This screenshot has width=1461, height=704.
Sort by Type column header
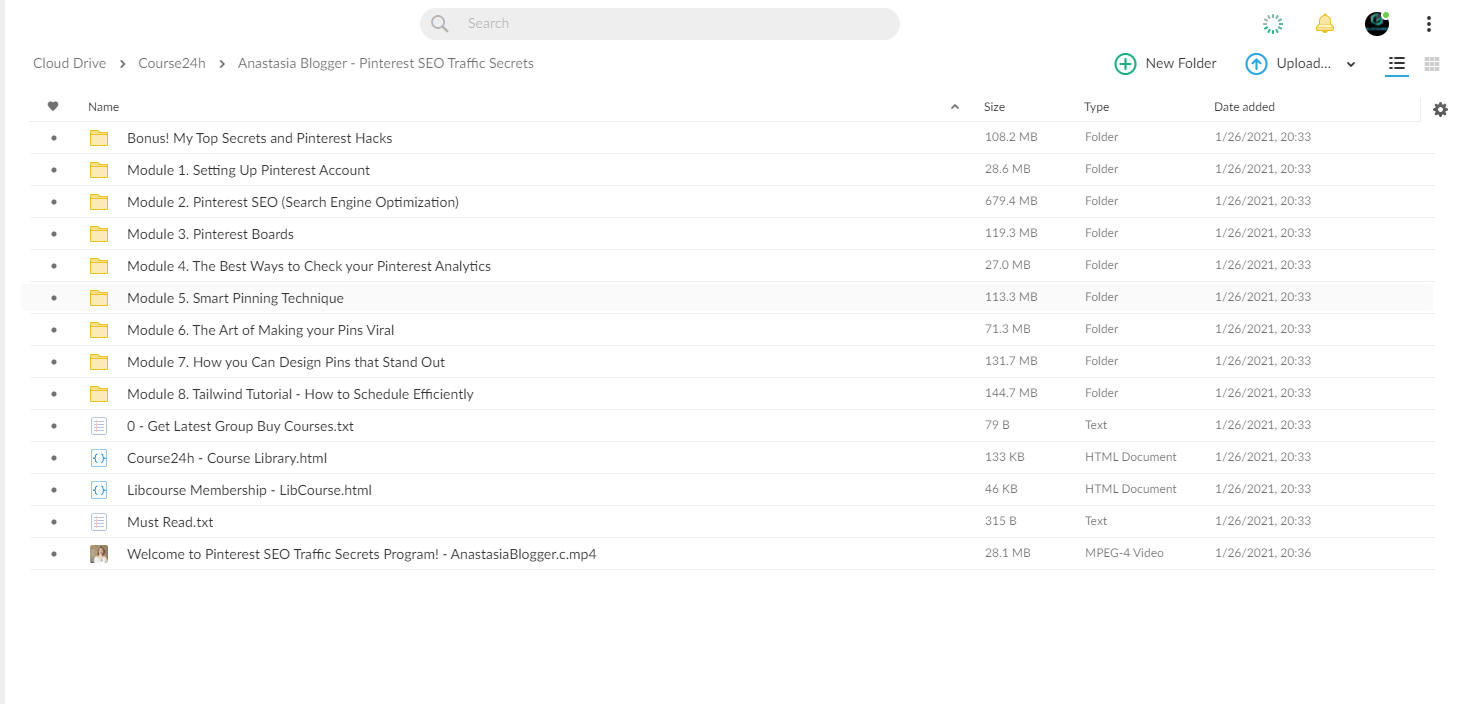click(x=1096, y=107)
